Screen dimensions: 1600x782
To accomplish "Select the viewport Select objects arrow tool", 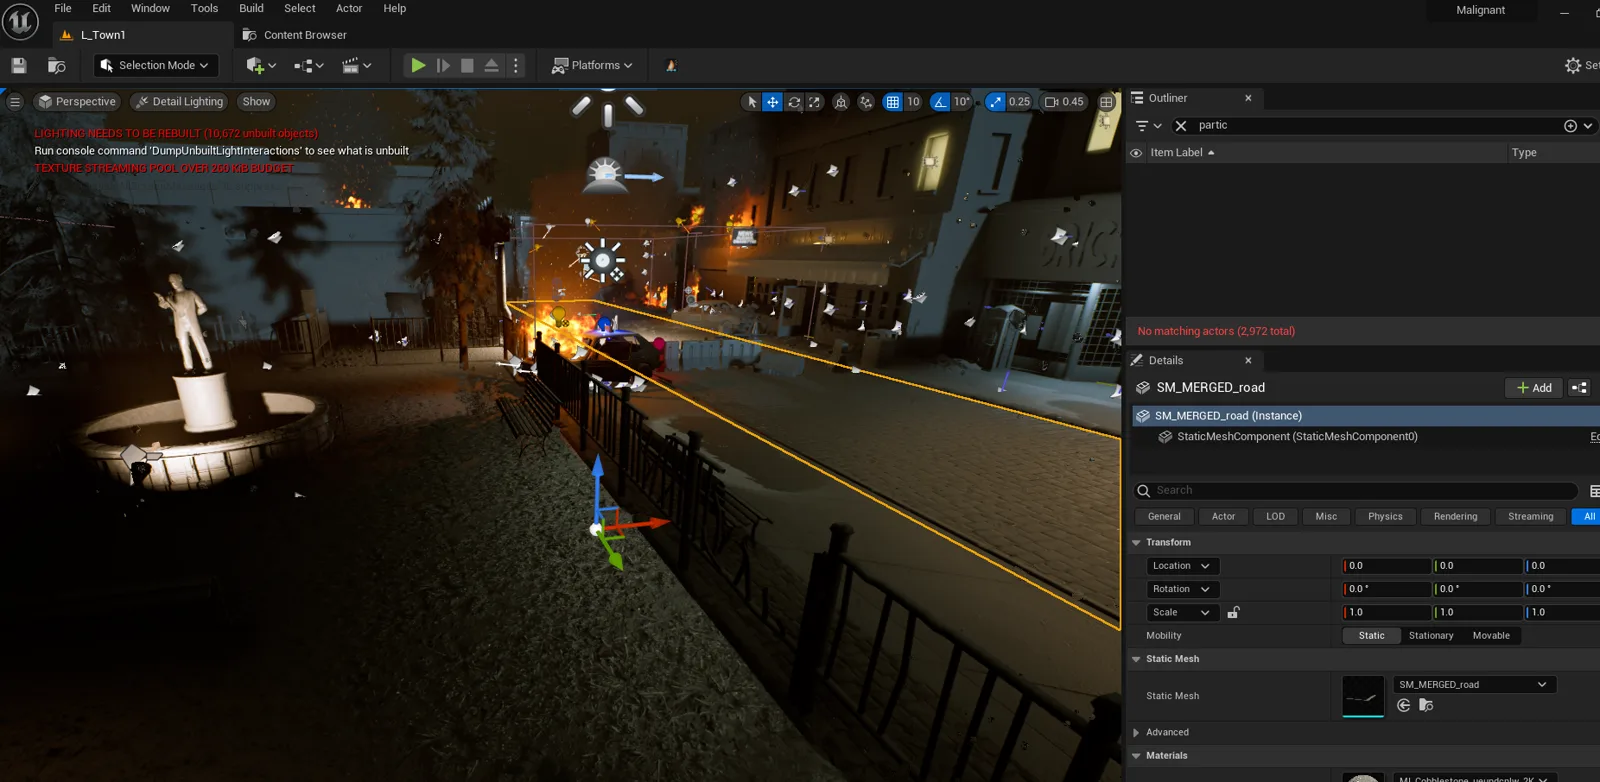I will [x=752, y=102].
